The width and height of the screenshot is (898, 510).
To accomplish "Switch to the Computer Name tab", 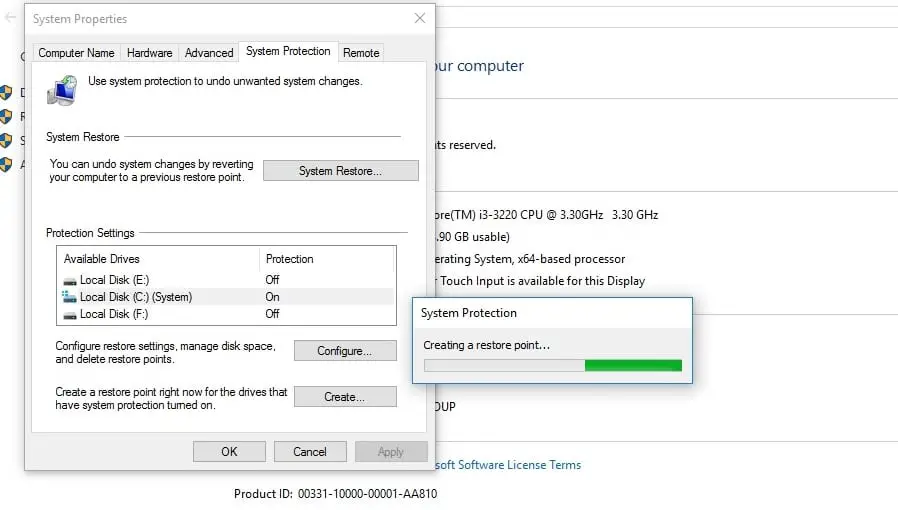I will point(76,53).
